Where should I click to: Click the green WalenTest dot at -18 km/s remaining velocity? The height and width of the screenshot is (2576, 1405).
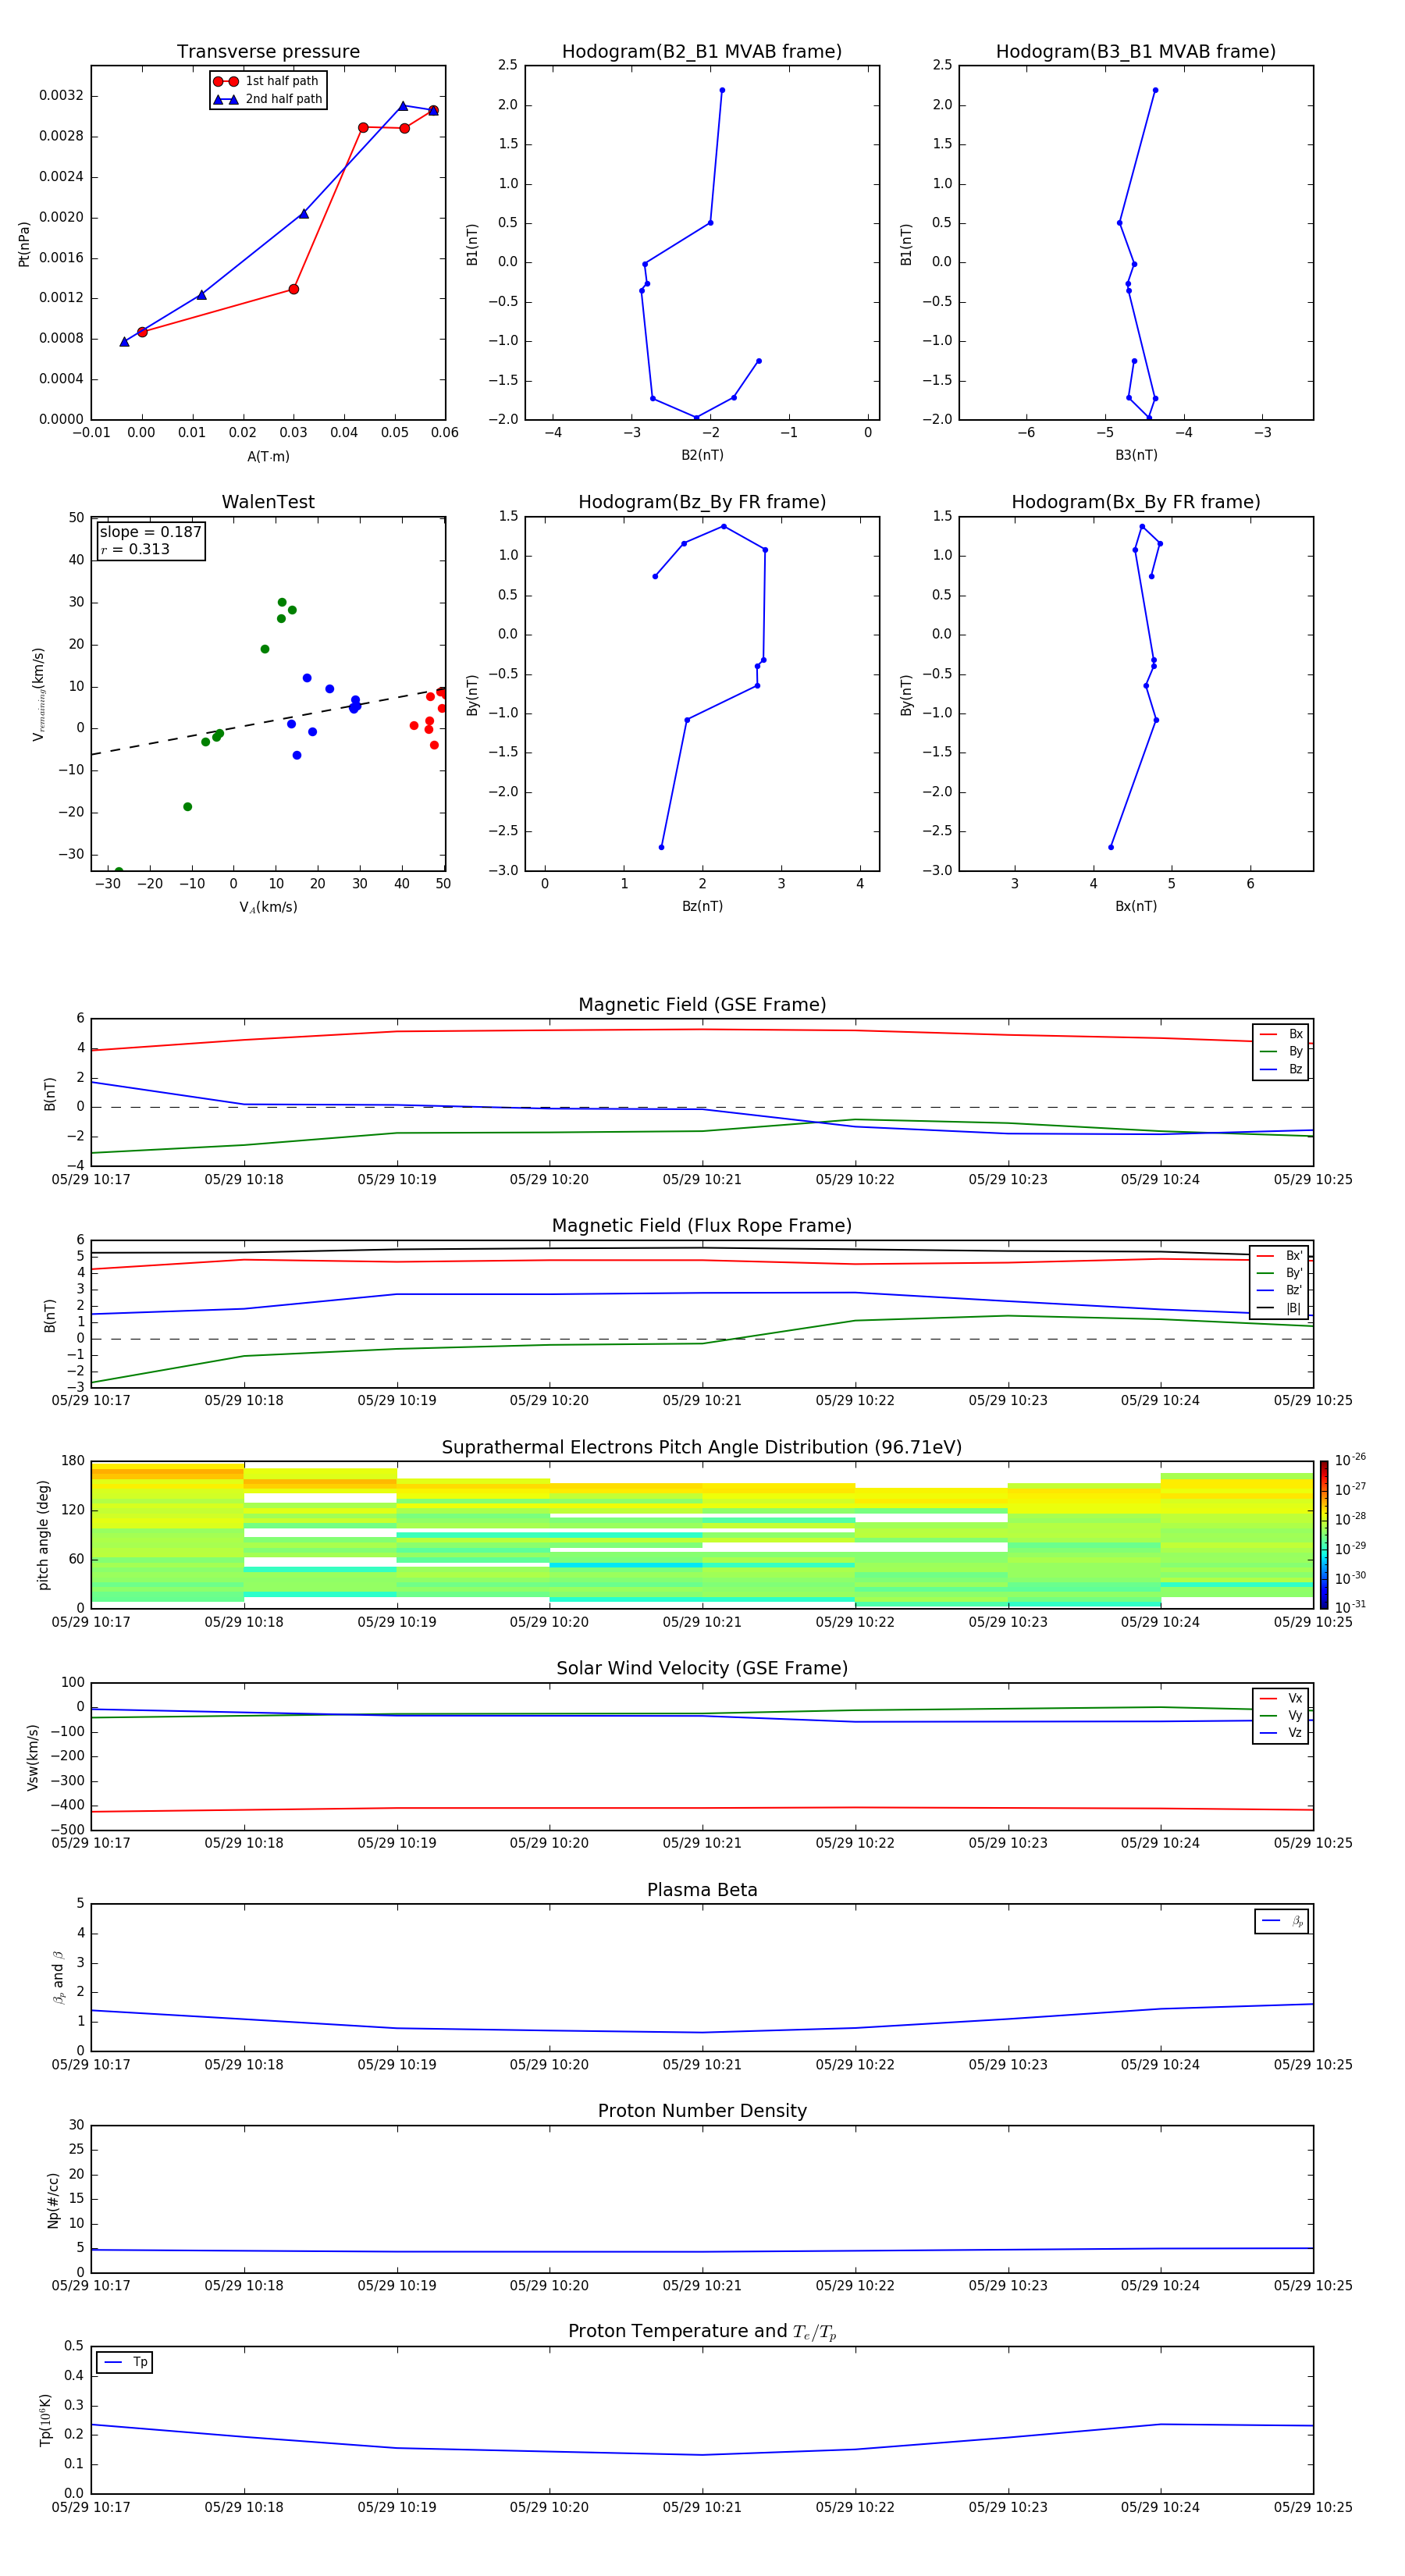tap(187, 807)
